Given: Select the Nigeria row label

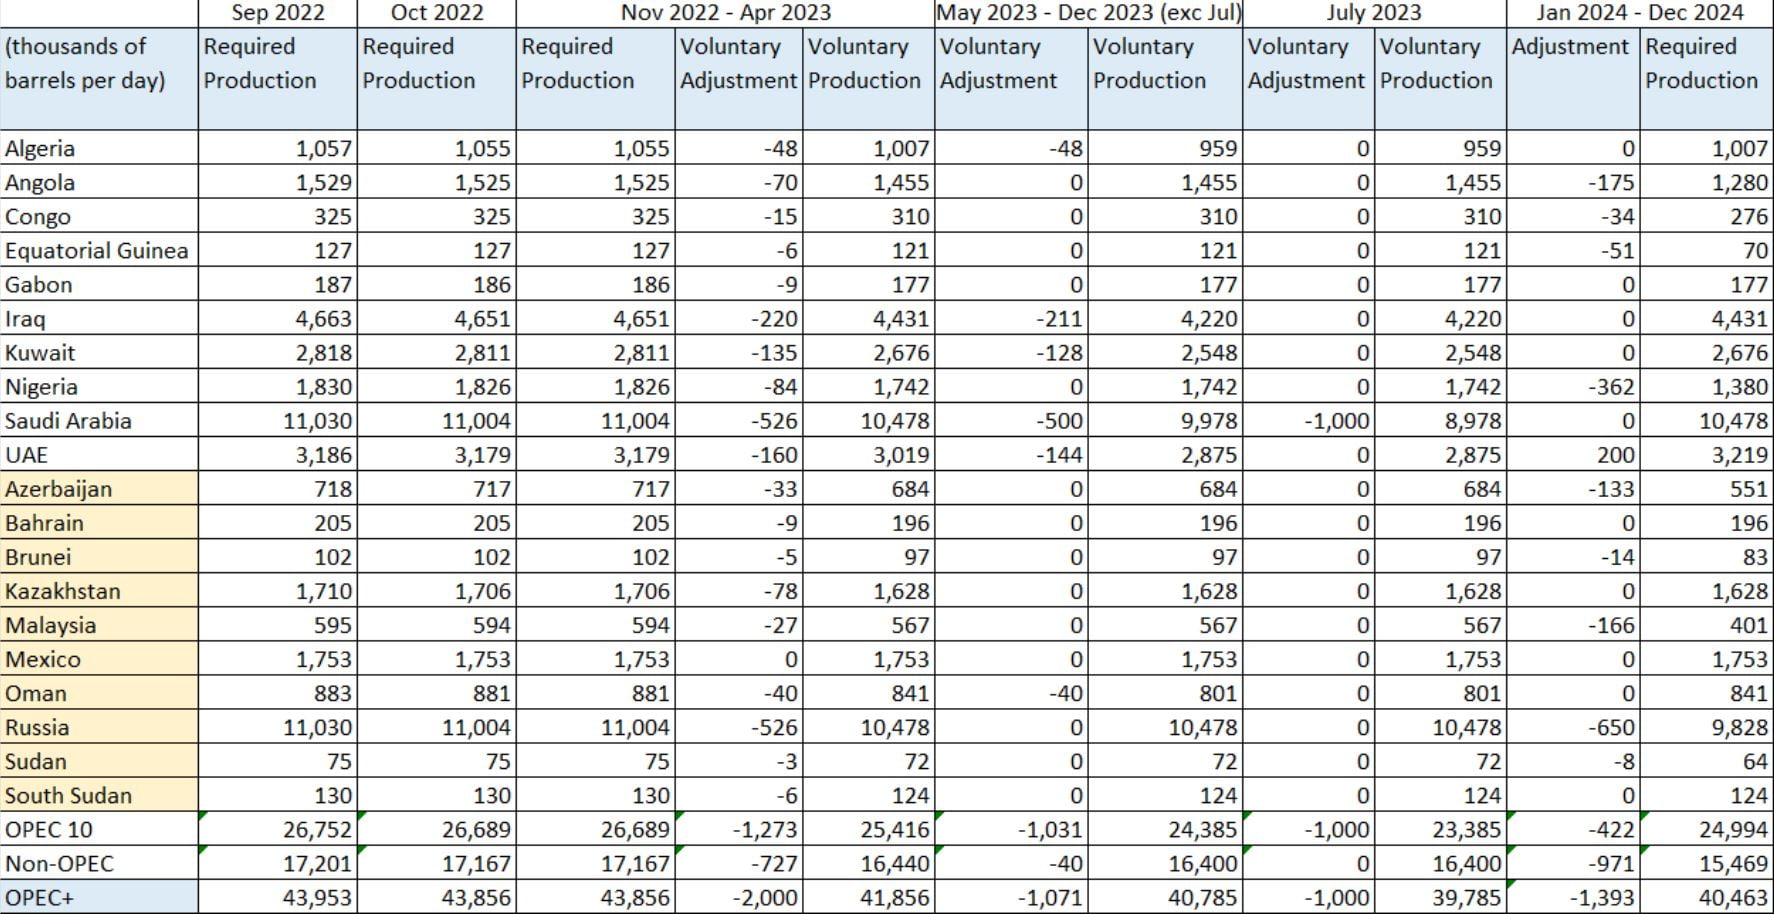Looking at the screenshot, I should (99, 386).
